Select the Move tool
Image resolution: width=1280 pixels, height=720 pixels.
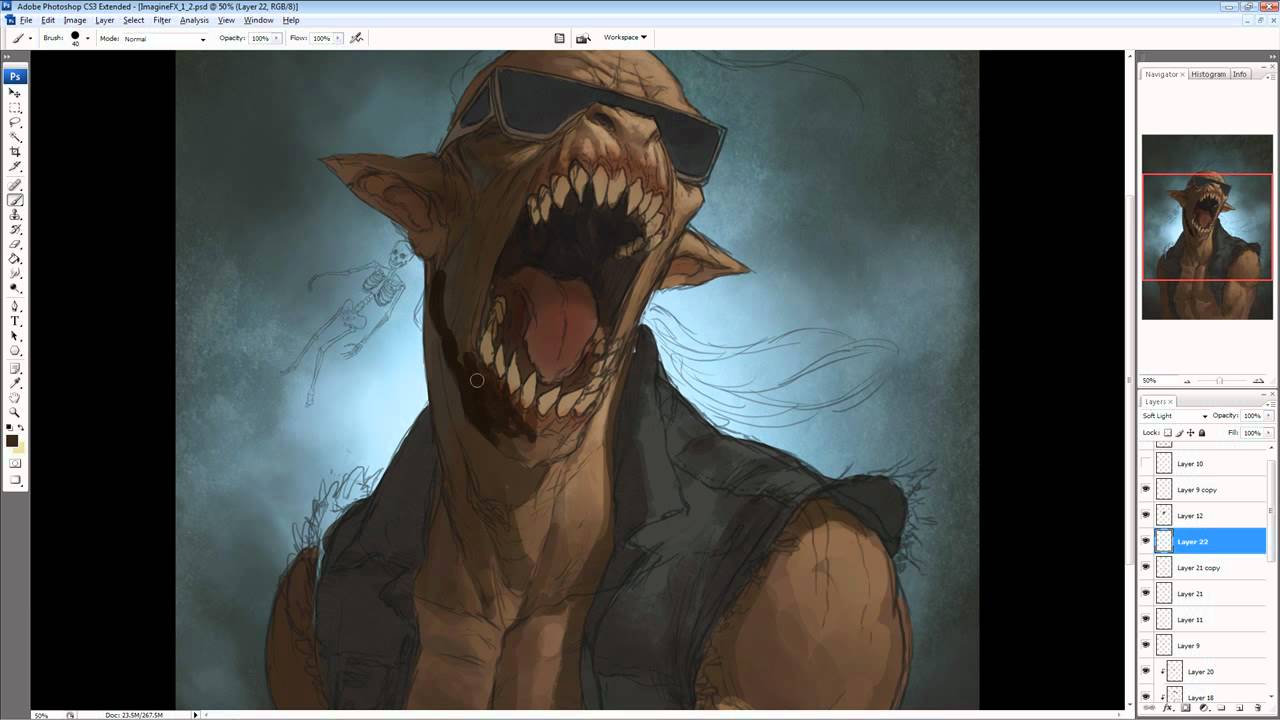tap(15, 92)
